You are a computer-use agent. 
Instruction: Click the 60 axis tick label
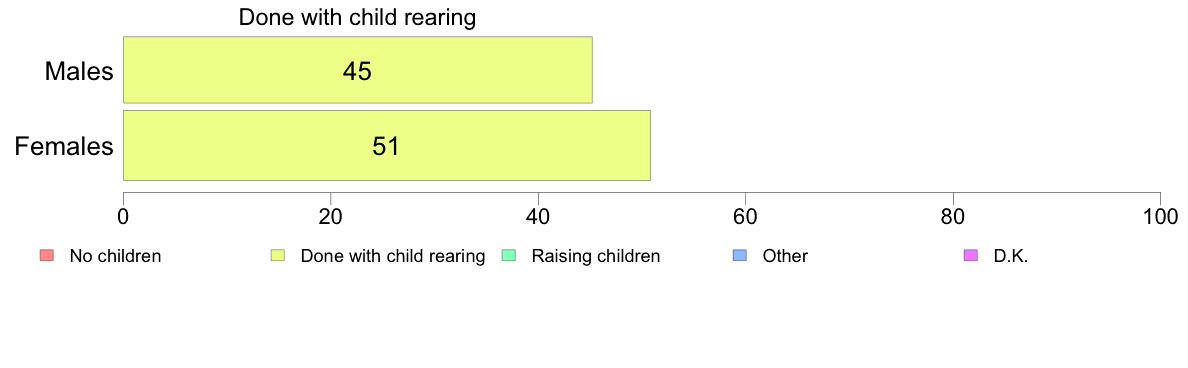(746, 217)
